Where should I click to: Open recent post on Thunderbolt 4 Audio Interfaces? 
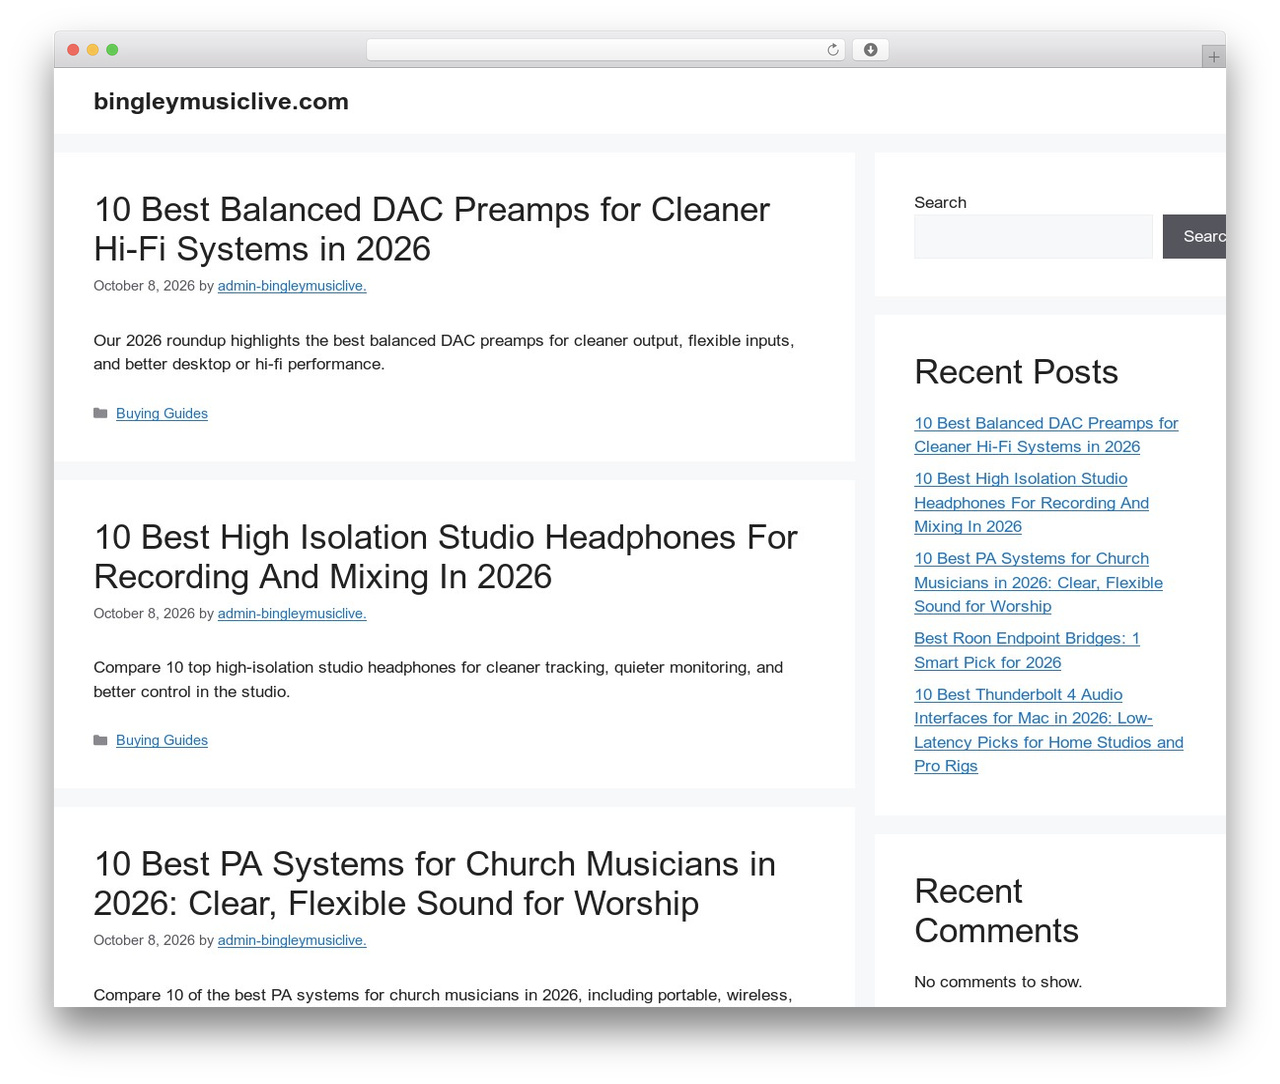[1048, 730]
